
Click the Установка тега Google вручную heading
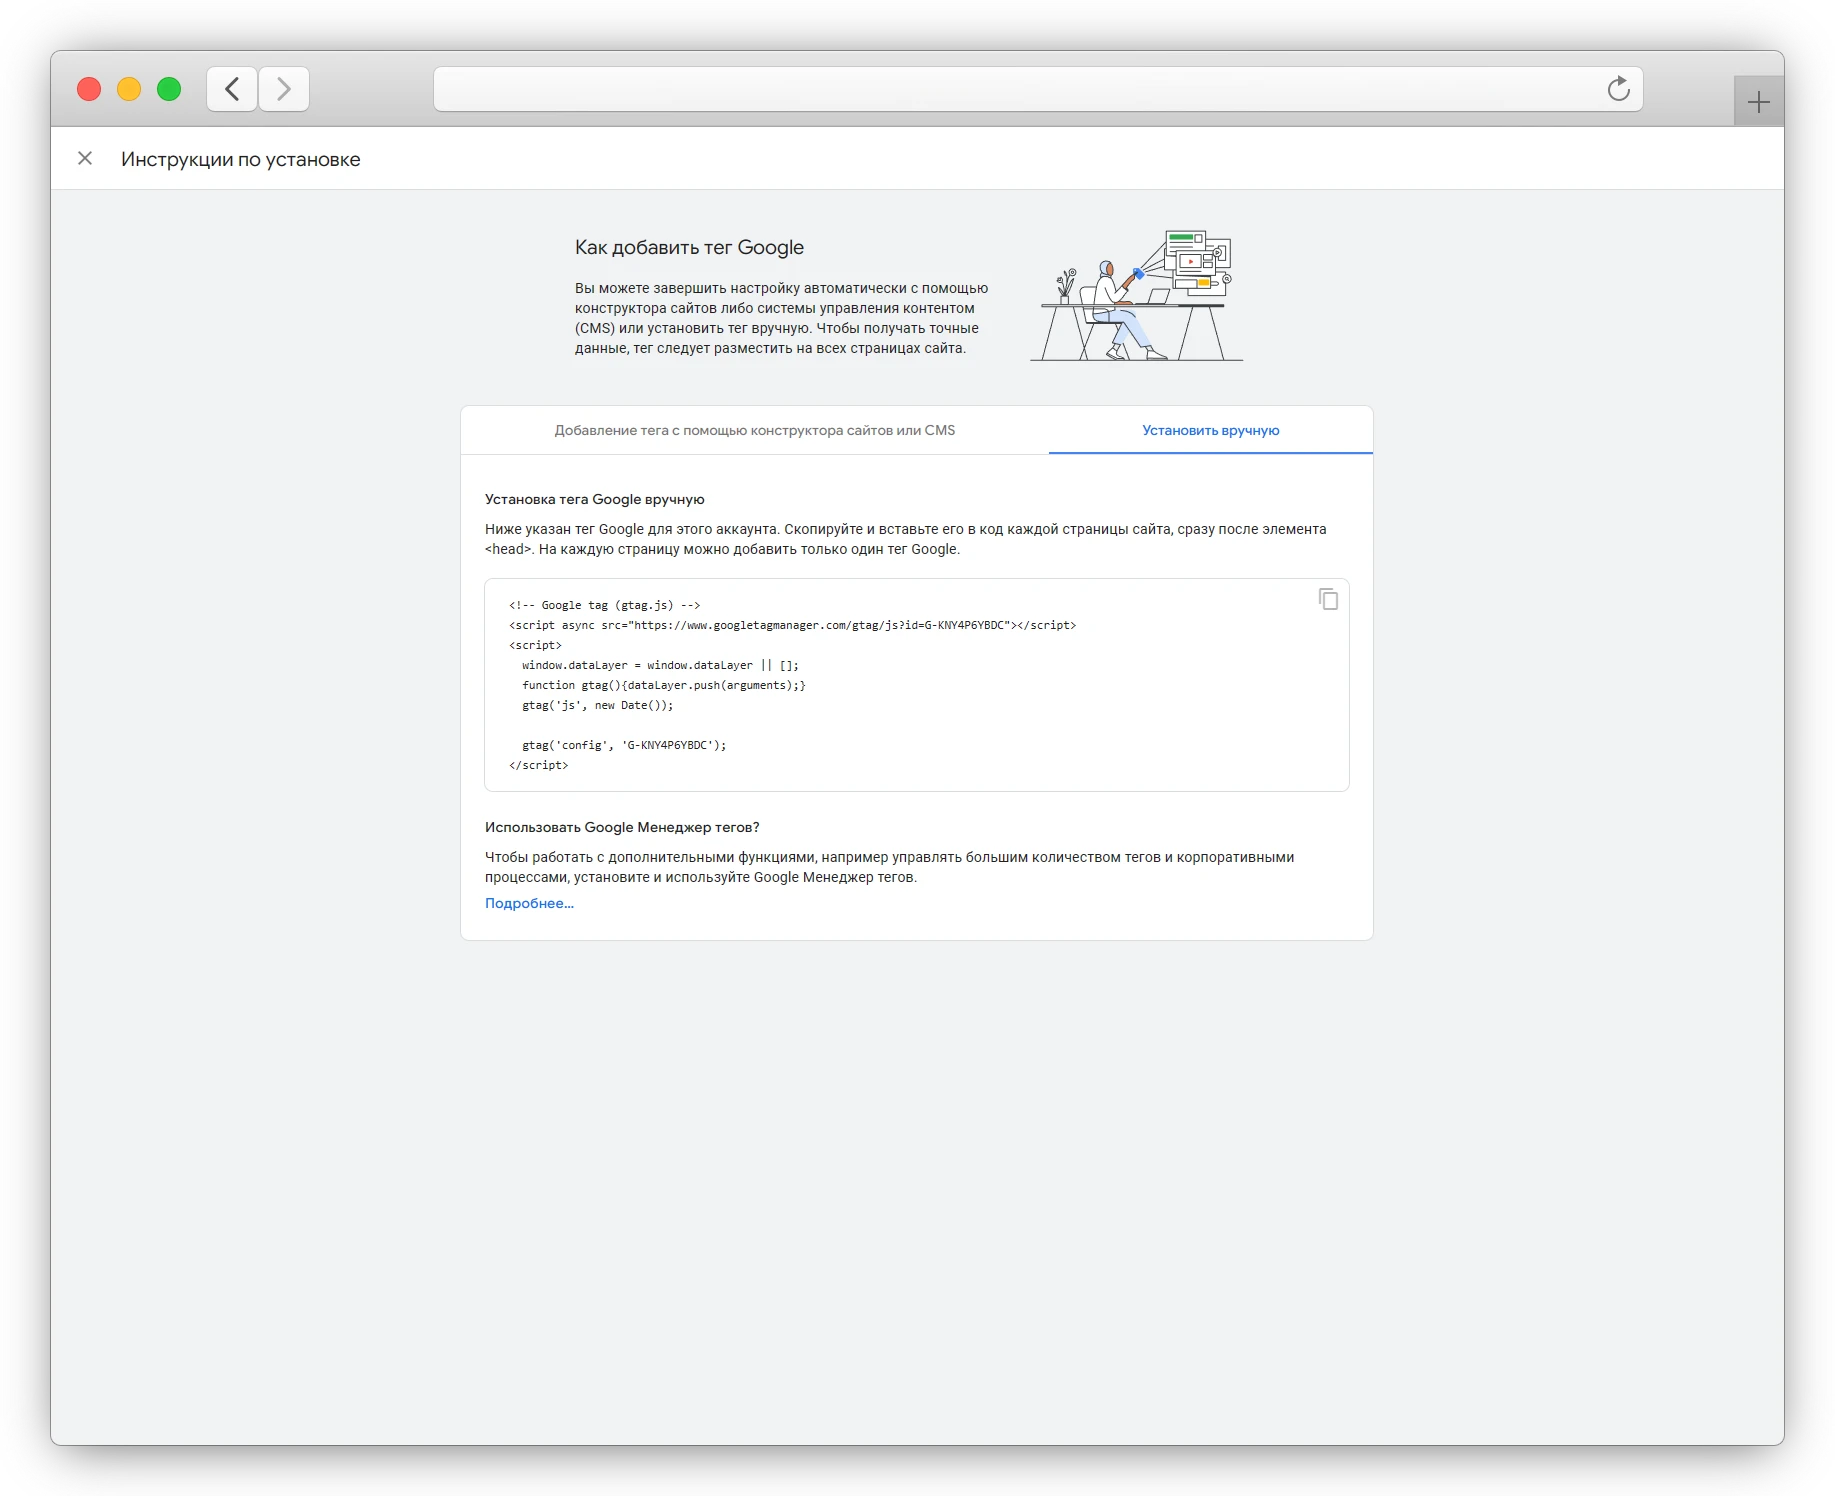click(x=595, y=498)
